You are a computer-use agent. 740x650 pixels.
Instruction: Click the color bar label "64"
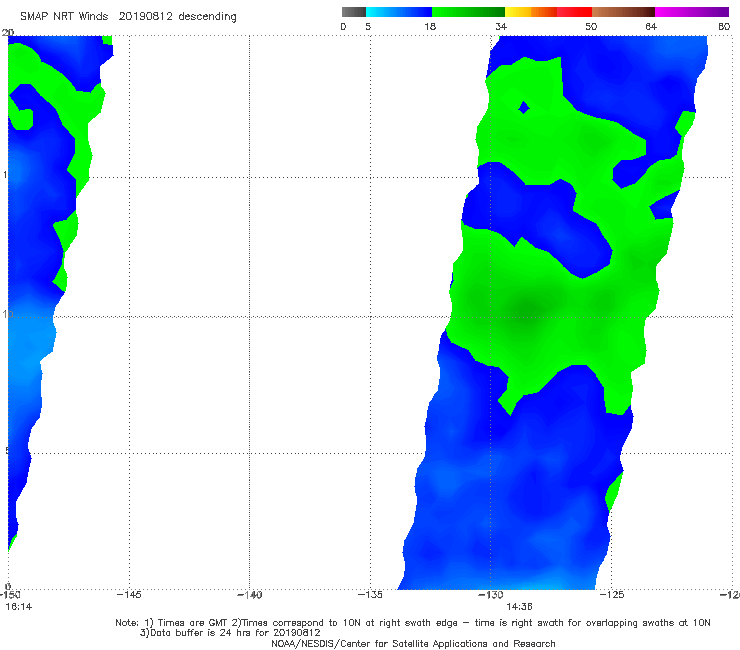click(x=651, y=27)
